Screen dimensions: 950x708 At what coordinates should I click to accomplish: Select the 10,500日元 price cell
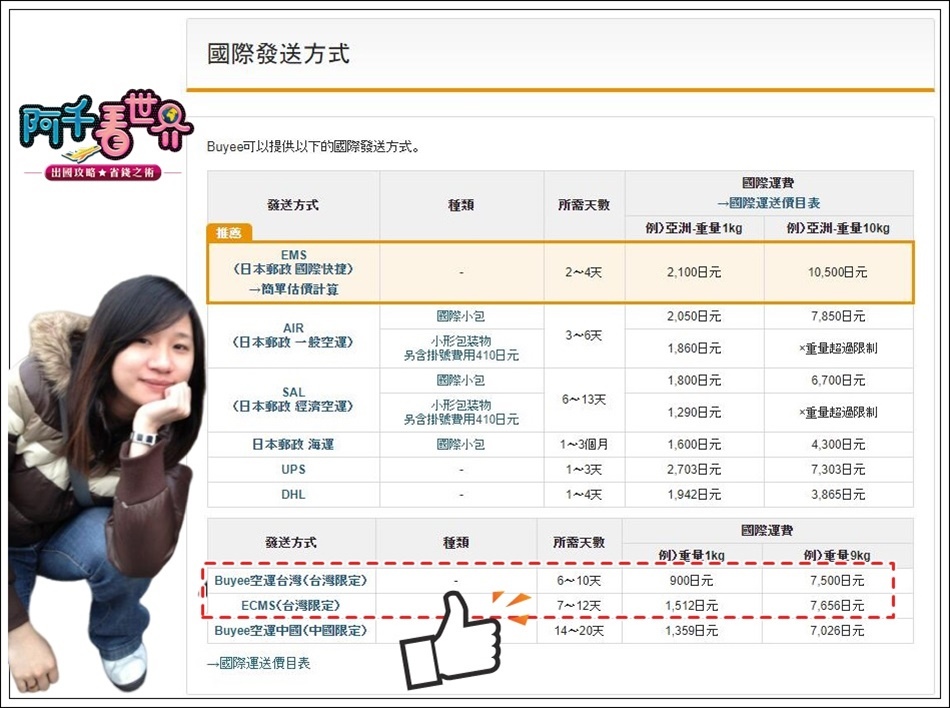pos(838,273)
